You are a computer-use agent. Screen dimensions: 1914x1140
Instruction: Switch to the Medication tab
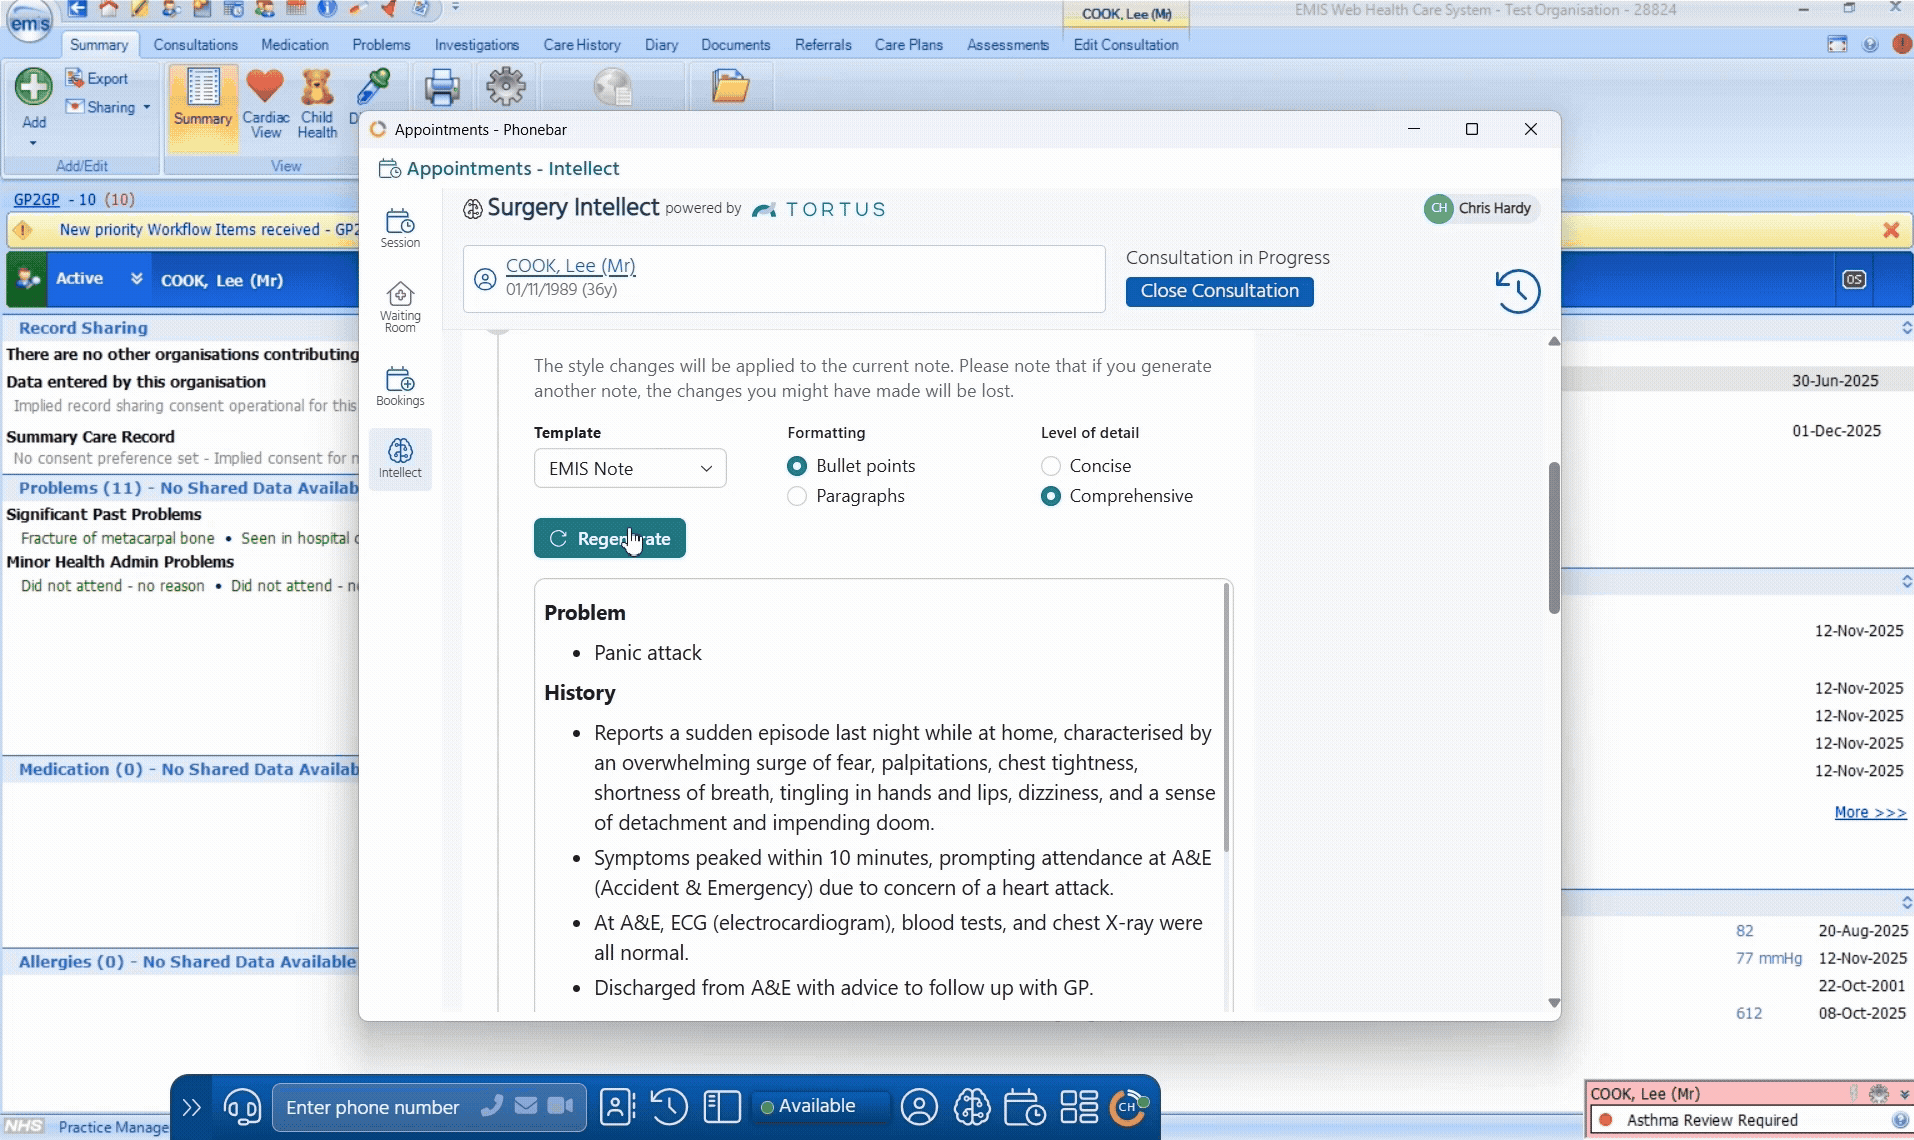point(294,44)
